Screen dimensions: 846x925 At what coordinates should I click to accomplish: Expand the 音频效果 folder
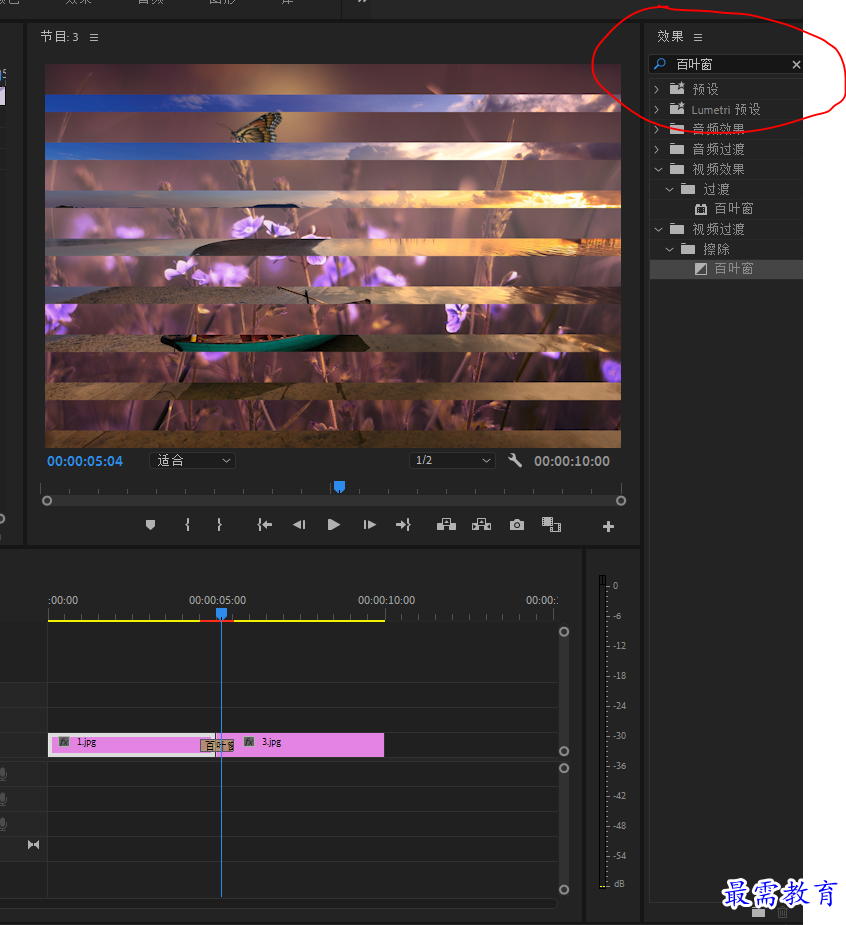(x=657, y=129)
